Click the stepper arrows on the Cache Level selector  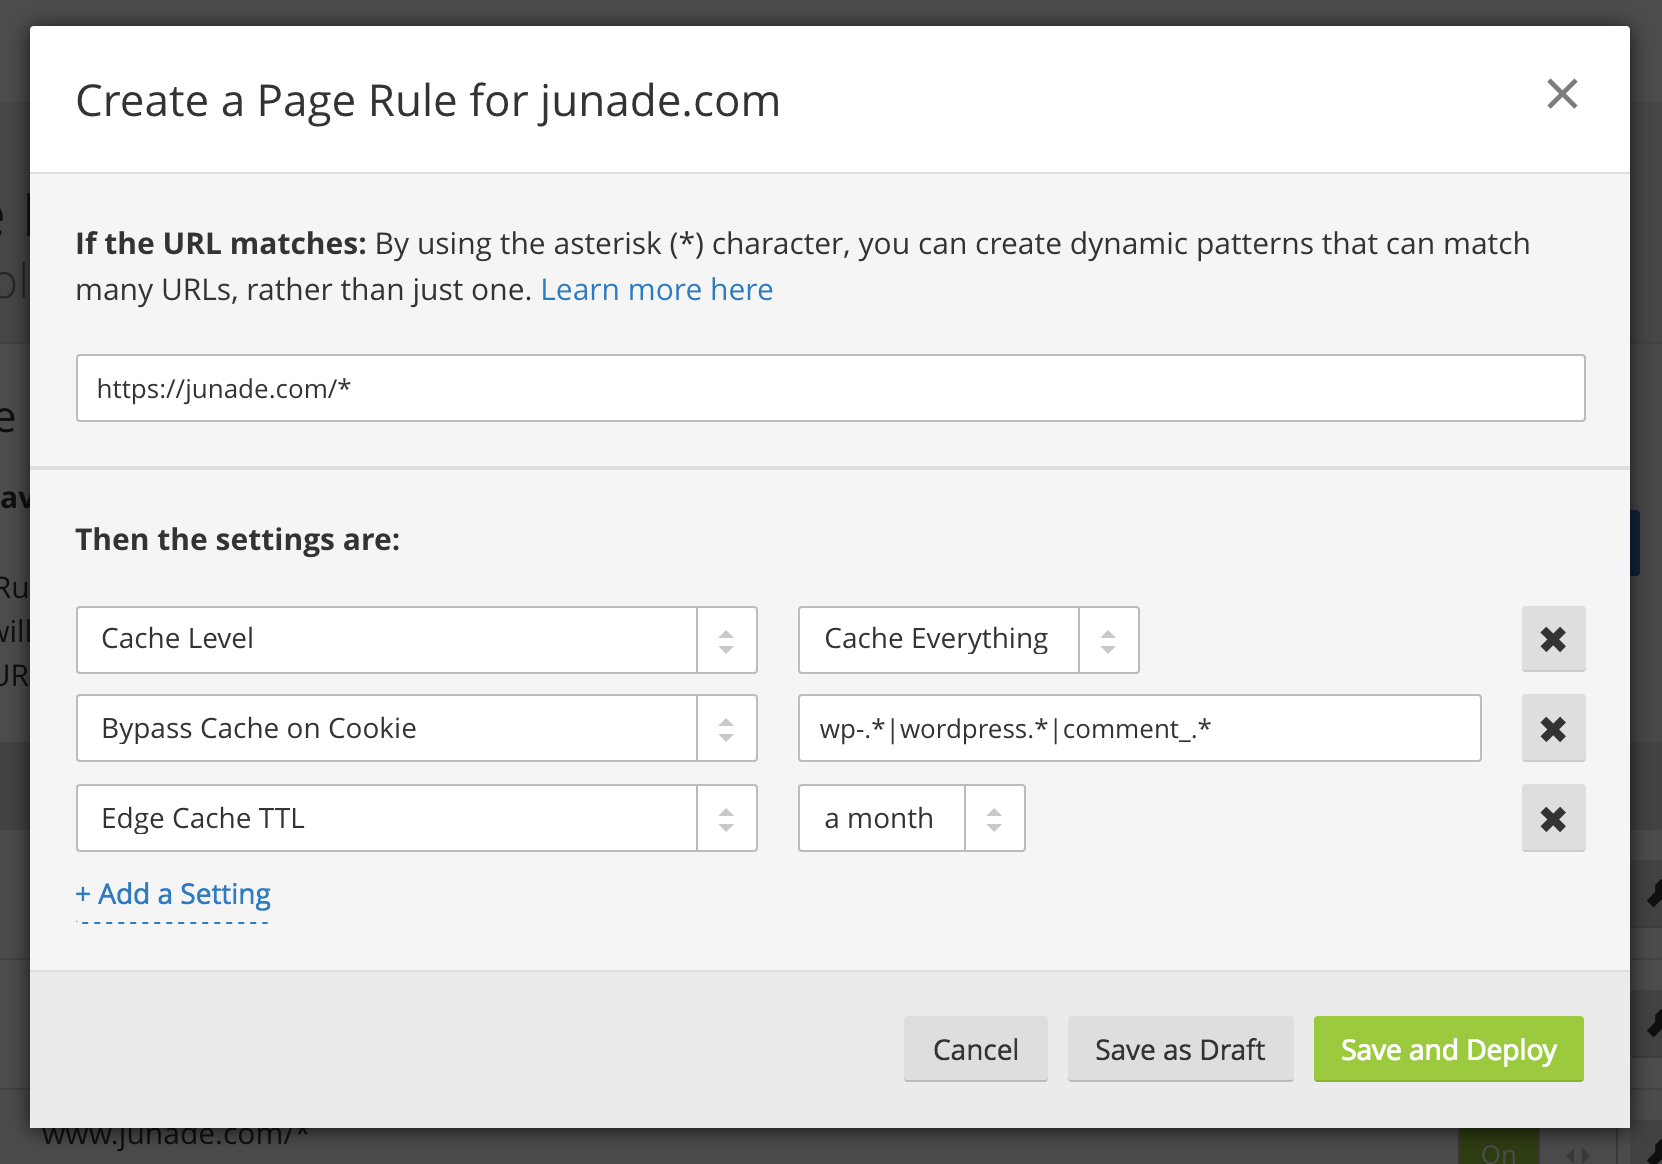[727, 640]
